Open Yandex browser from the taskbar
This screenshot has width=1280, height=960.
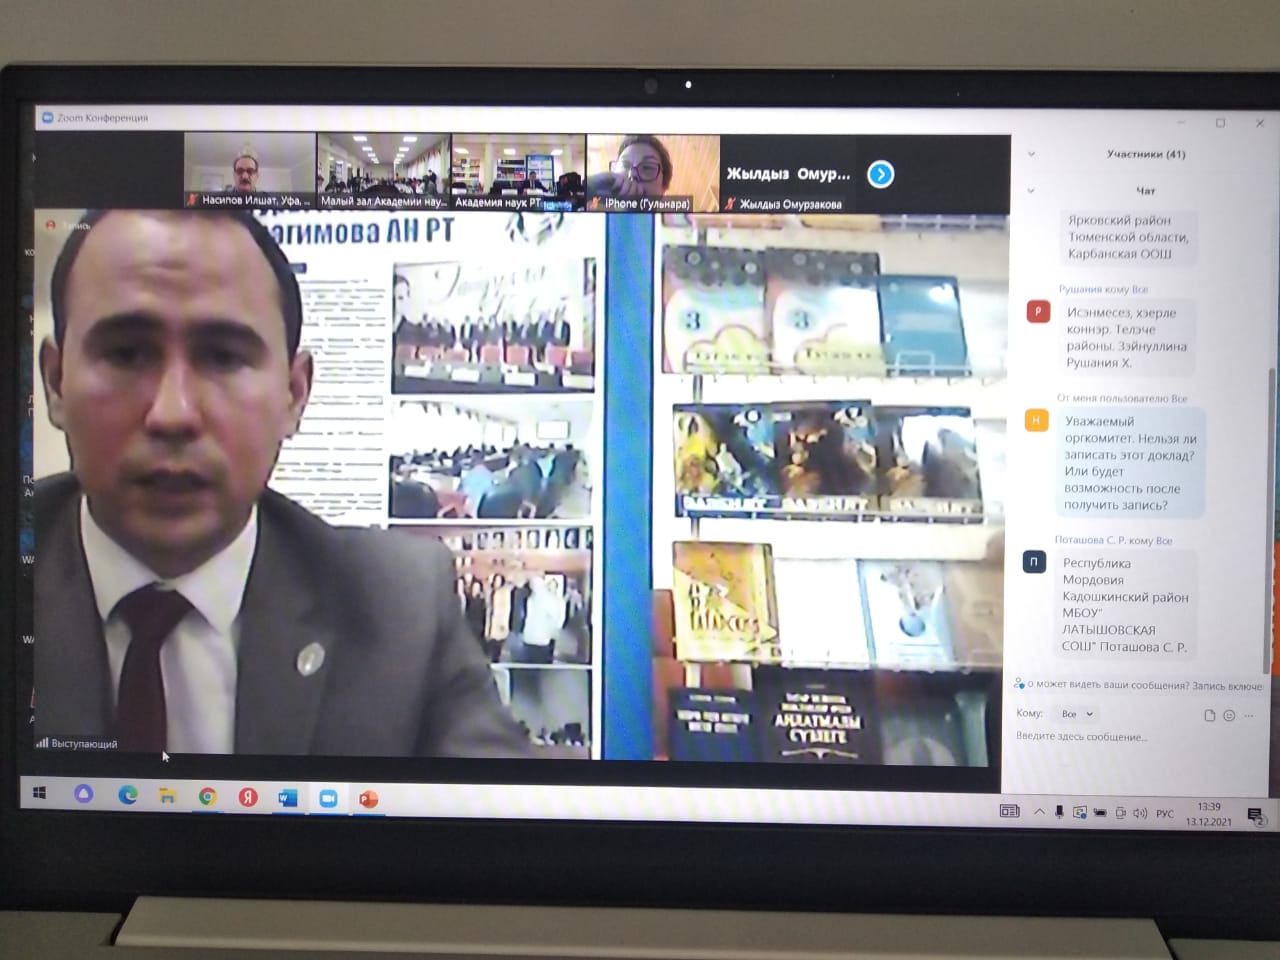247,797
